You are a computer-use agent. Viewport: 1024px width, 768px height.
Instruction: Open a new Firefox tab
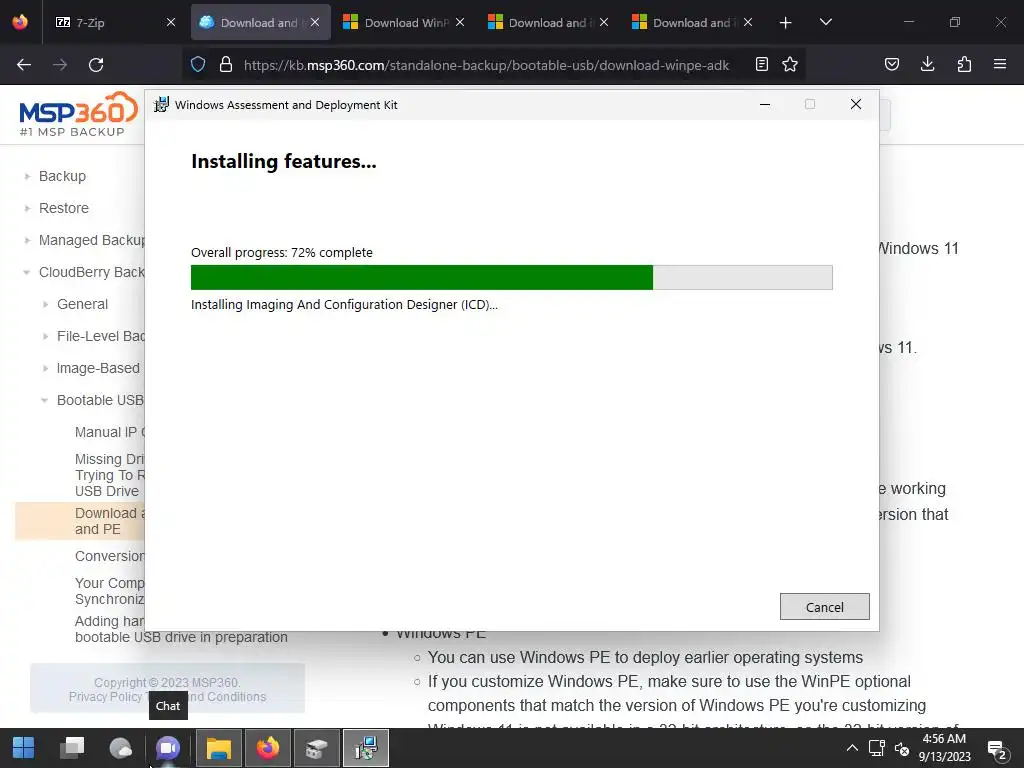786,23
